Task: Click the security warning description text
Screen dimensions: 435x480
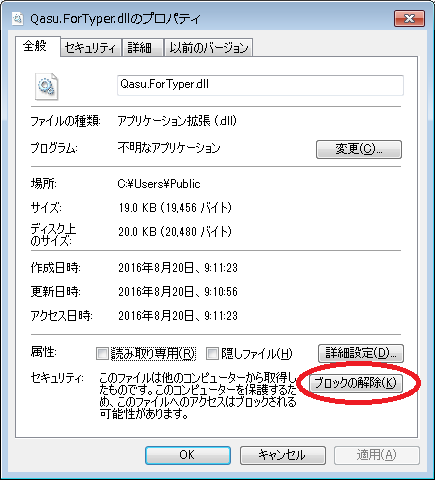Action: 198,396
